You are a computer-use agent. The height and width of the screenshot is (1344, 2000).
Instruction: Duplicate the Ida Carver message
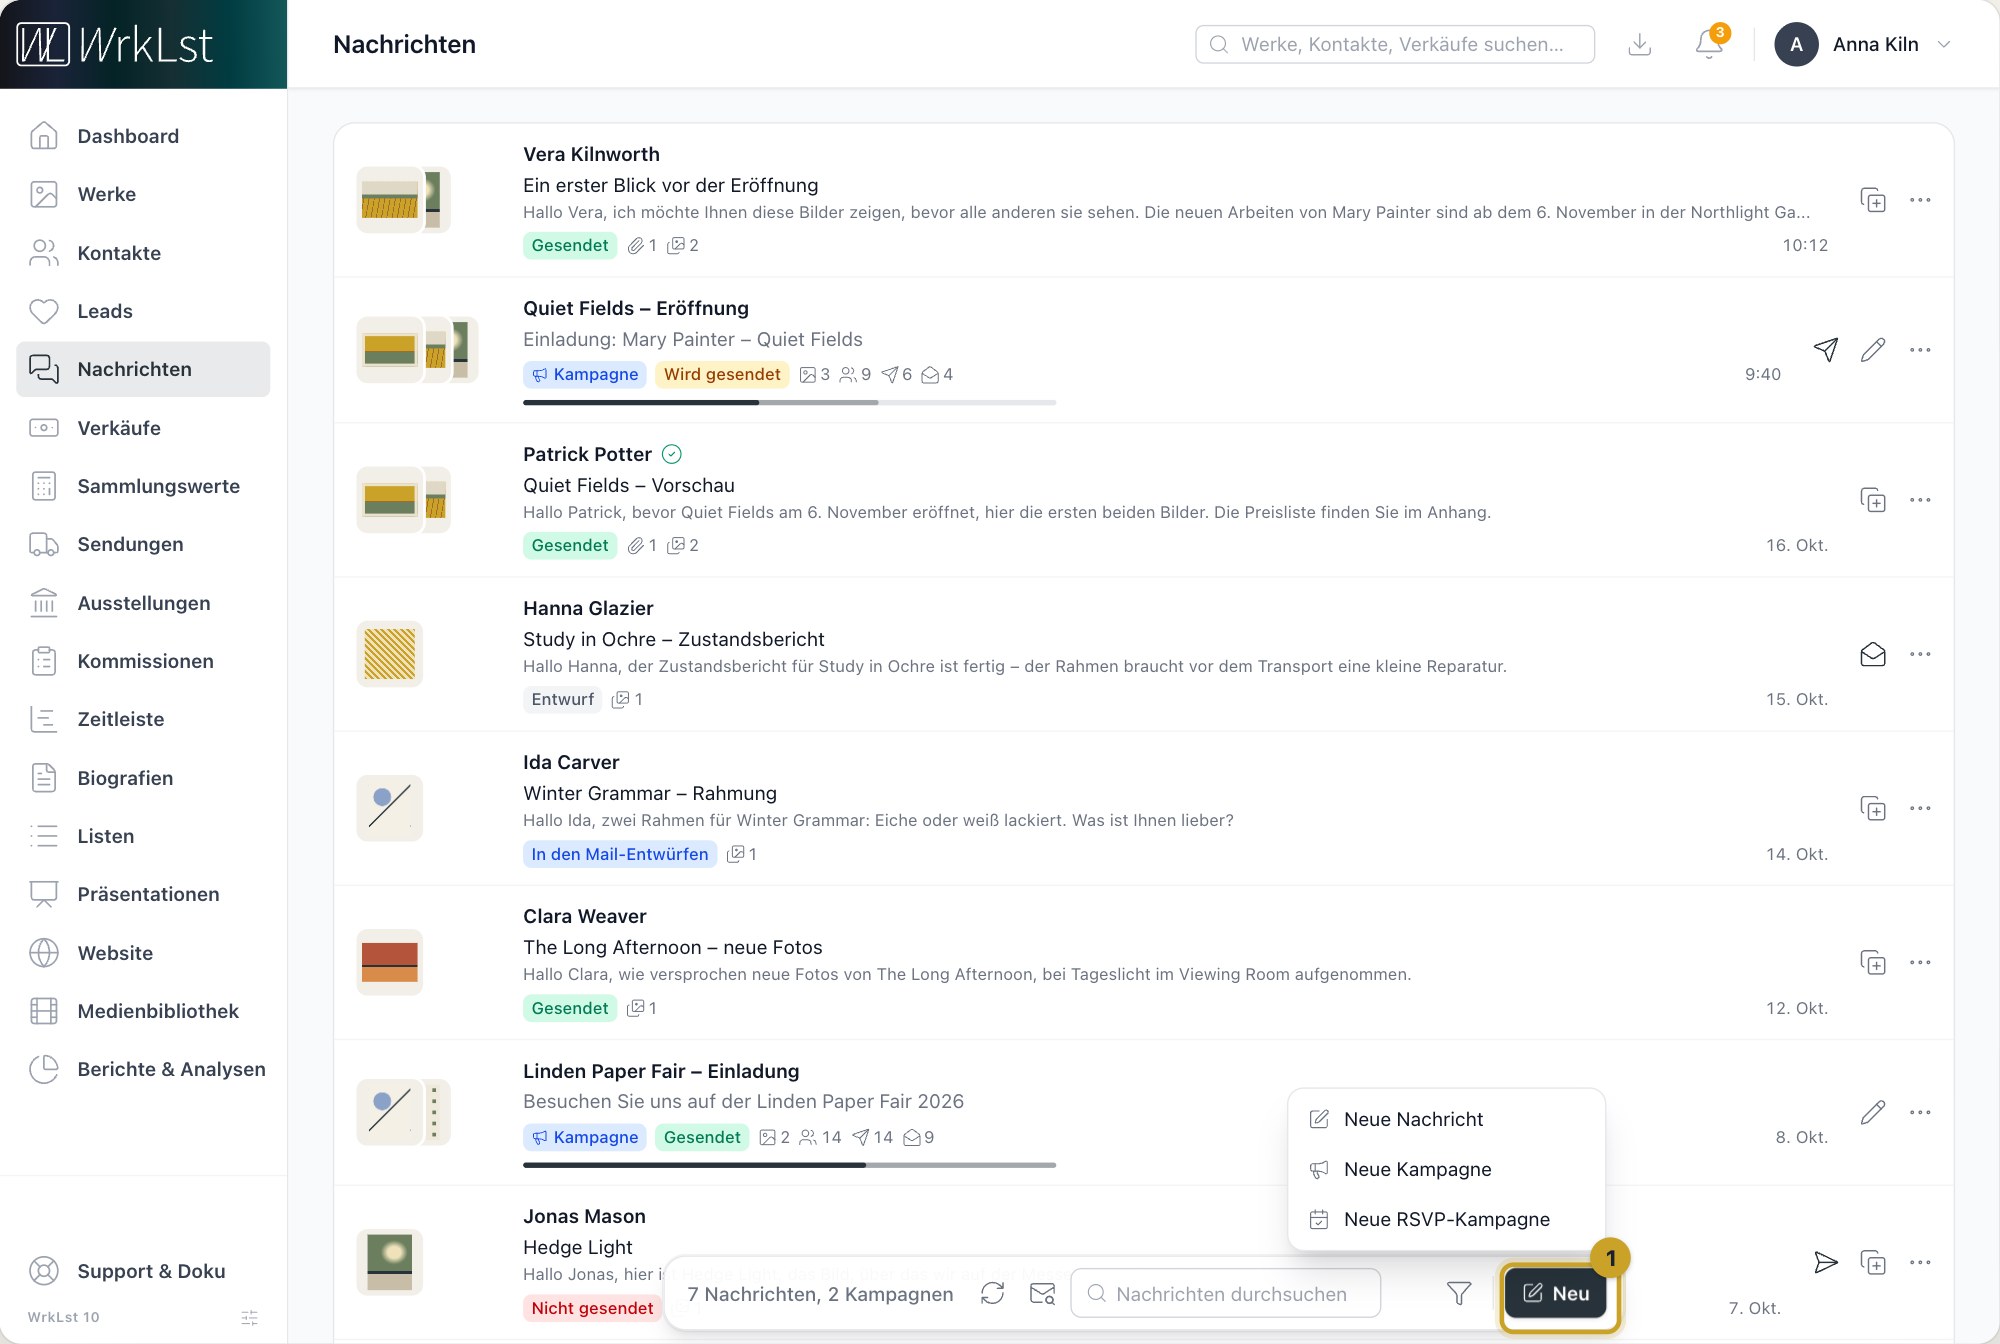(x=1873, y=808)
